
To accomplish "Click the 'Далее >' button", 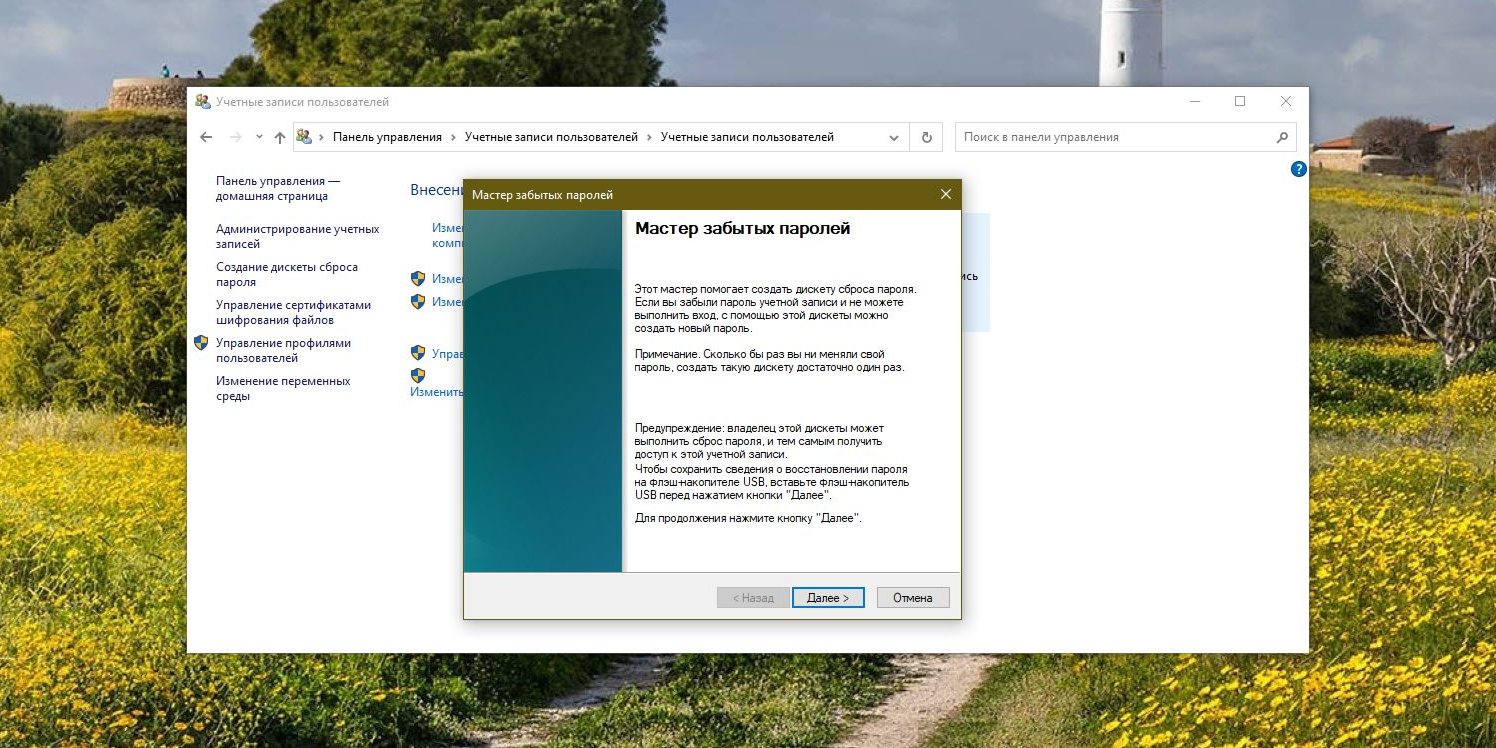I will point(827,597).
